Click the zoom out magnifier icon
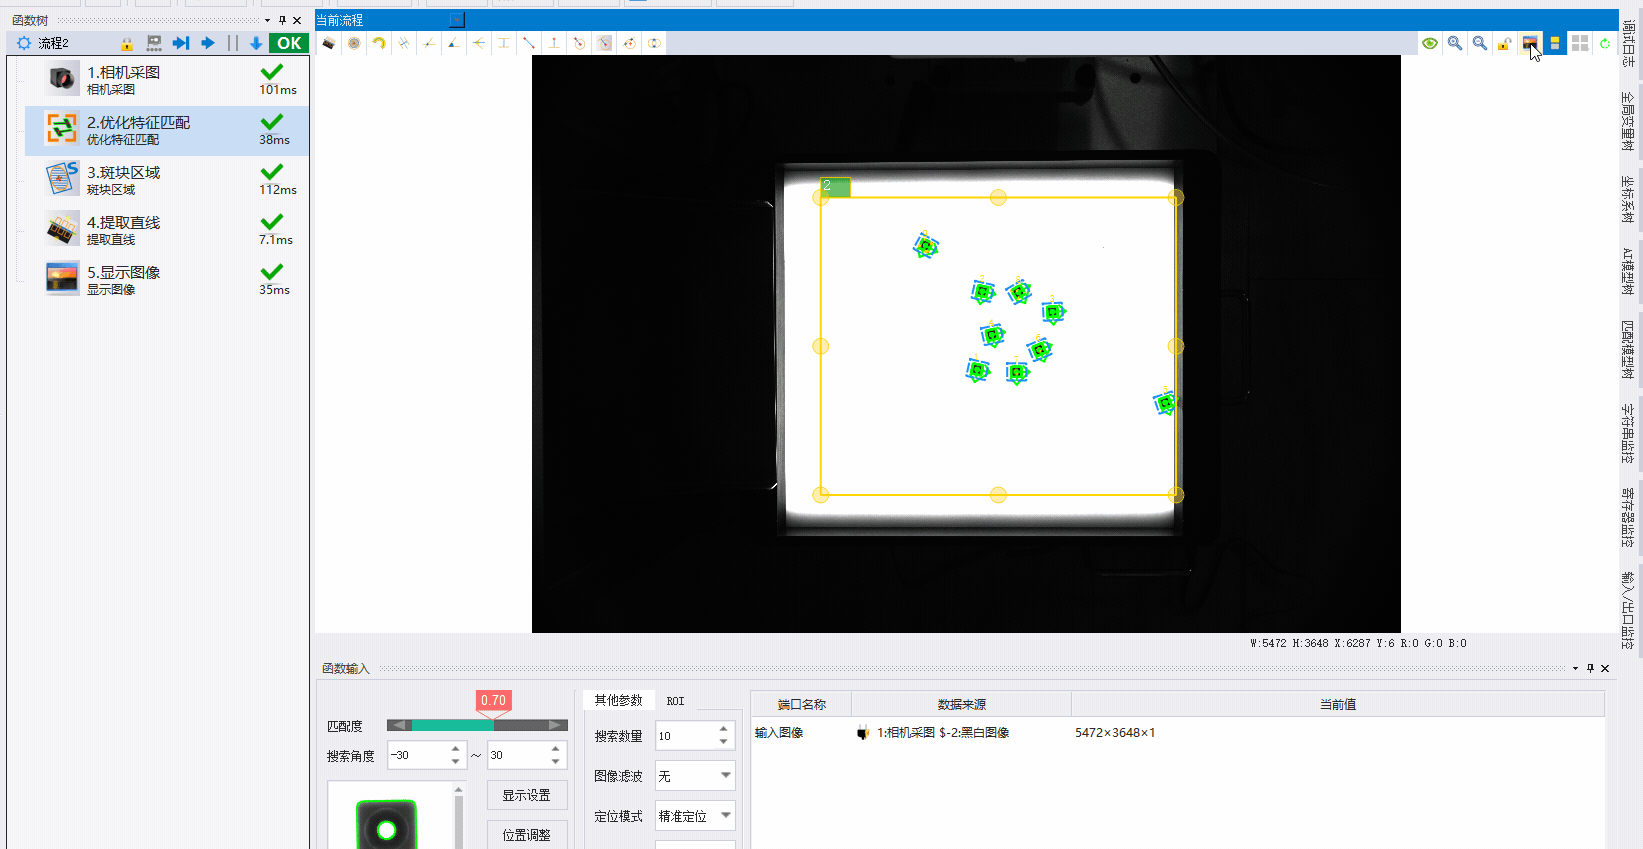Screen dimensions: 1643x849 click(x=1480, y=43)
